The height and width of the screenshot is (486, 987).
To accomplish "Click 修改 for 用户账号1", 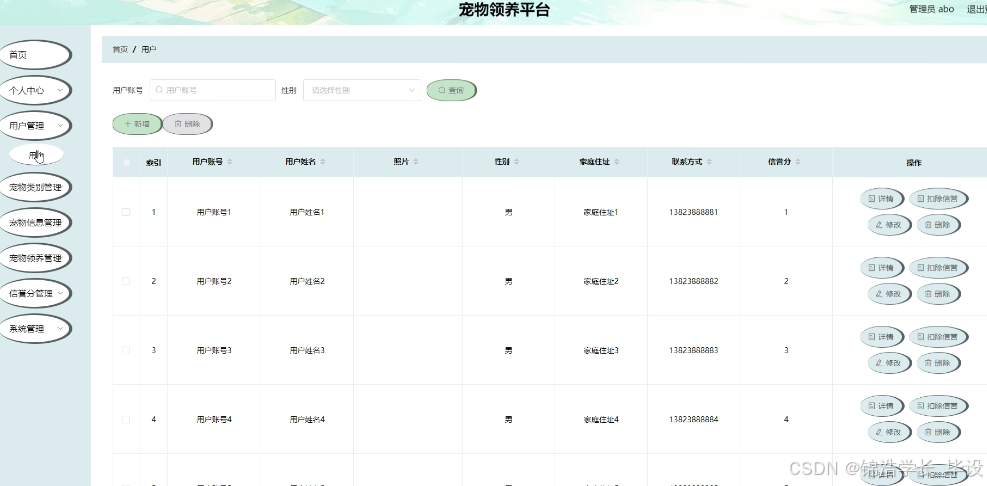I will click(889, 225).
